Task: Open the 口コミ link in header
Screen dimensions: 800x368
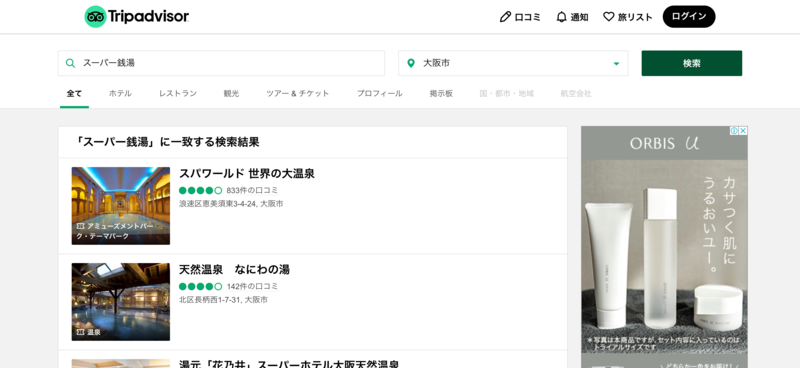Action: [527, 17]
